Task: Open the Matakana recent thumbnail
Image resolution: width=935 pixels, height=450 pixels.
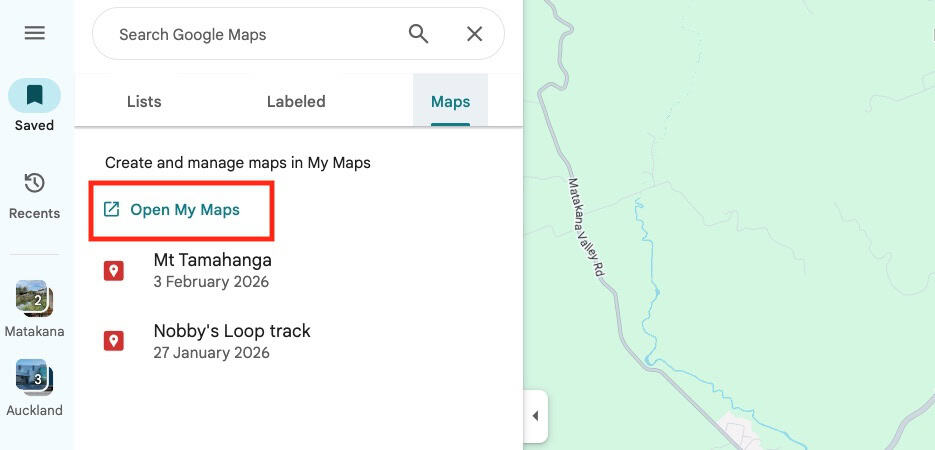Action: pos(34,299)
